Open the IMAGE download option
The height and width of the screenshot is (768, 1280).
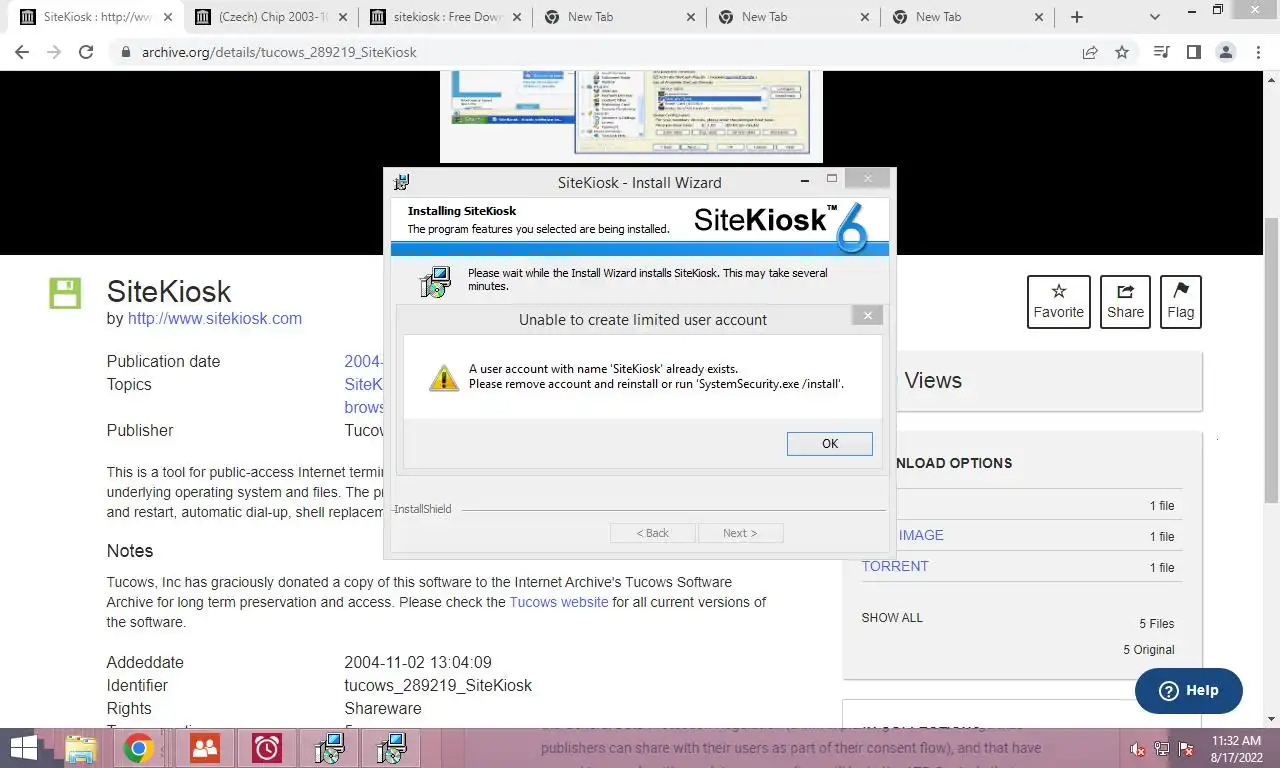coord(921,535)
